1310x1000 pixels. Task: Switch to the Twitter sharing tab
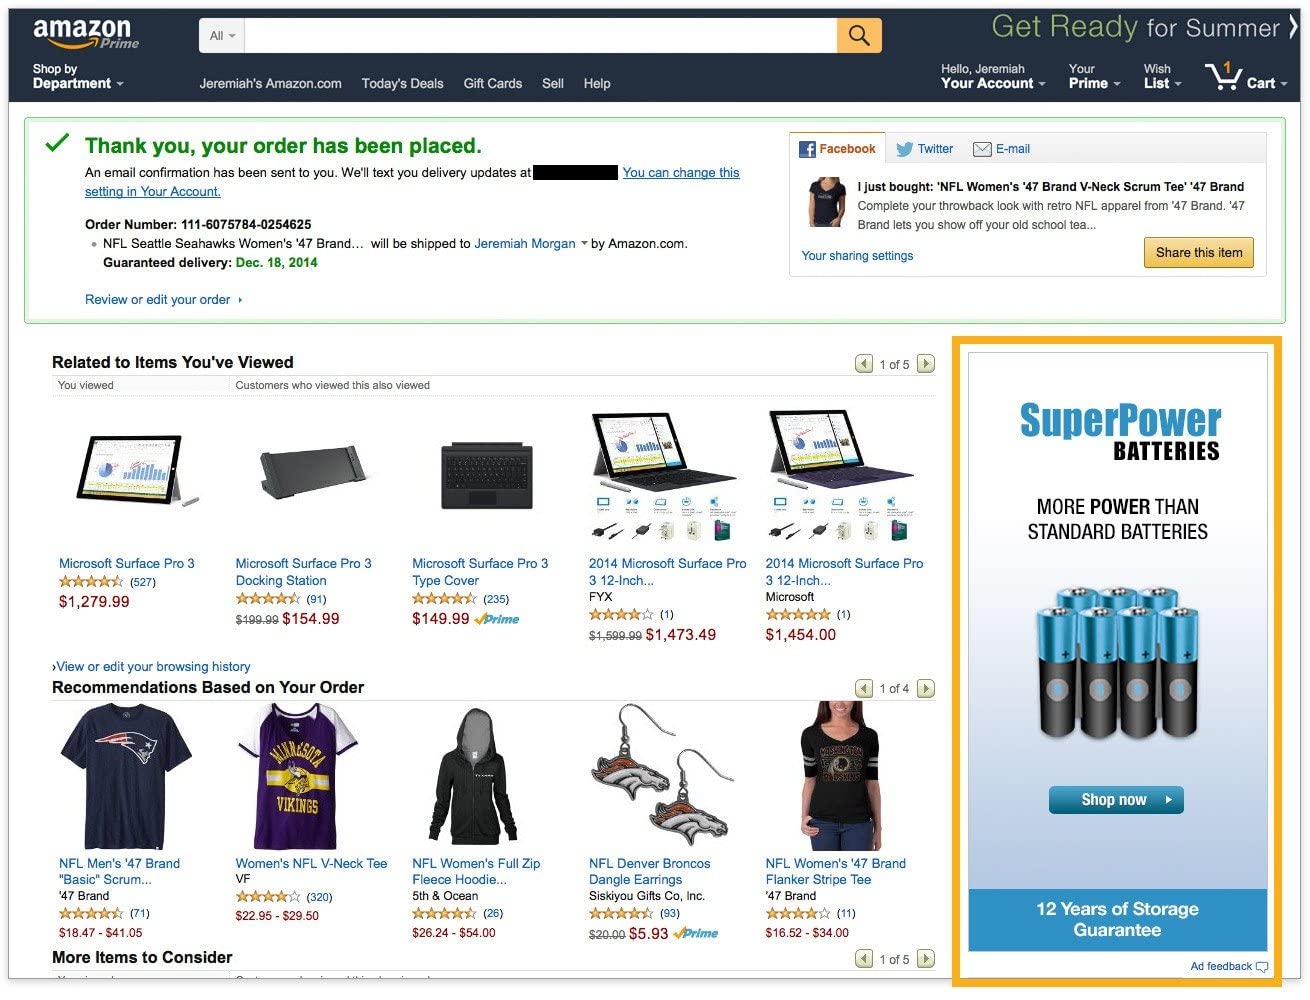(x=925, y=149)
